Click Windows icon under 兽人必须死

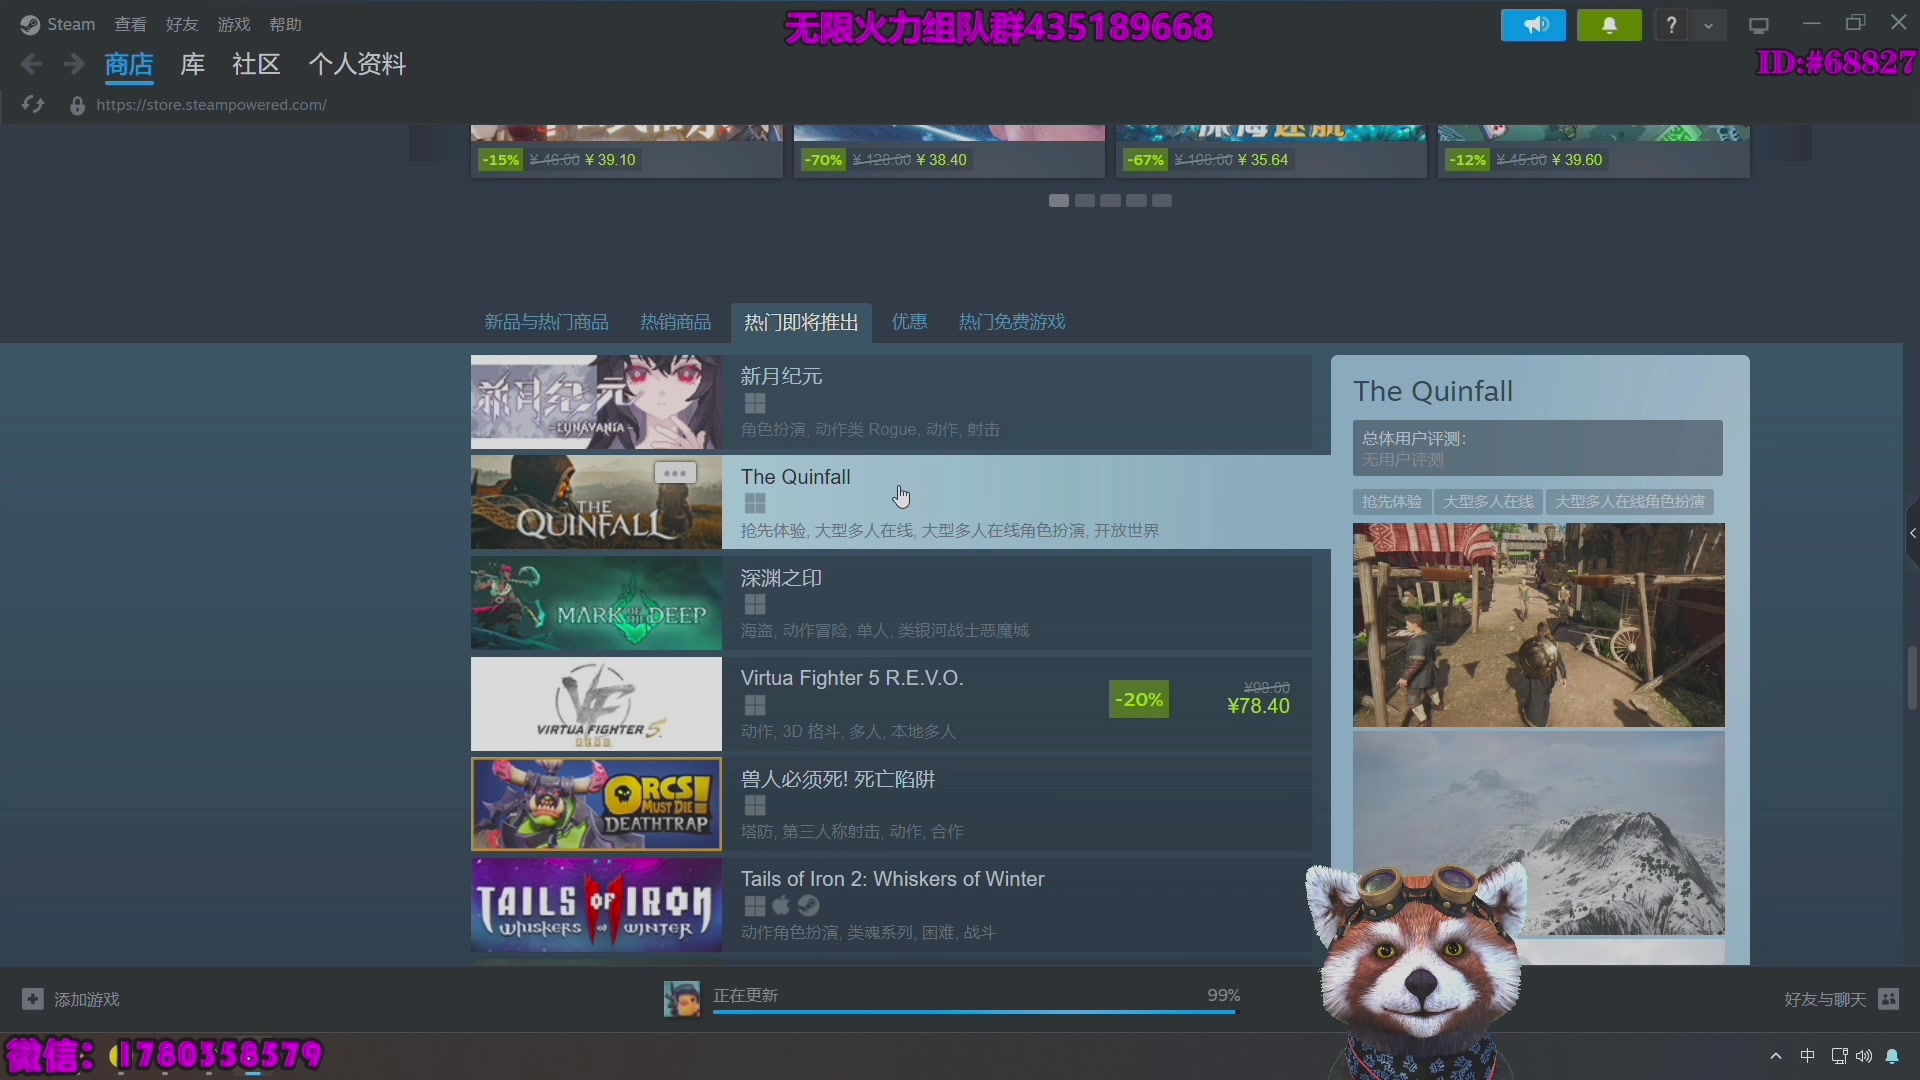755,805
